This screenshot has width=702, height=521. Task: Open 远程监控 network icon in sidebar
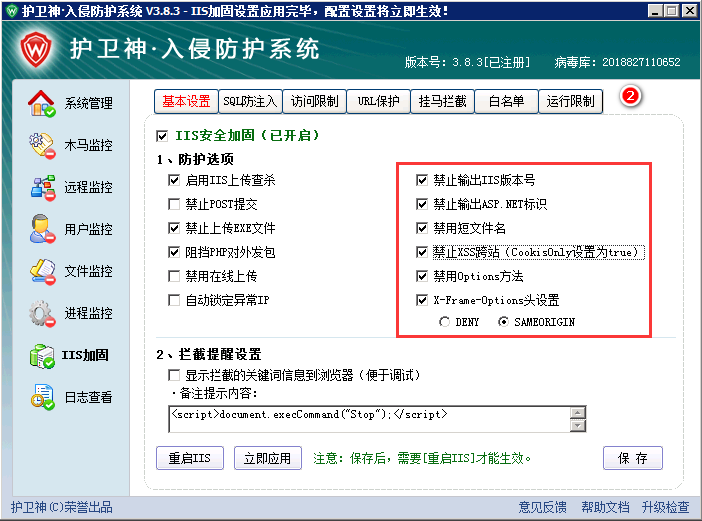pos(43,187)
